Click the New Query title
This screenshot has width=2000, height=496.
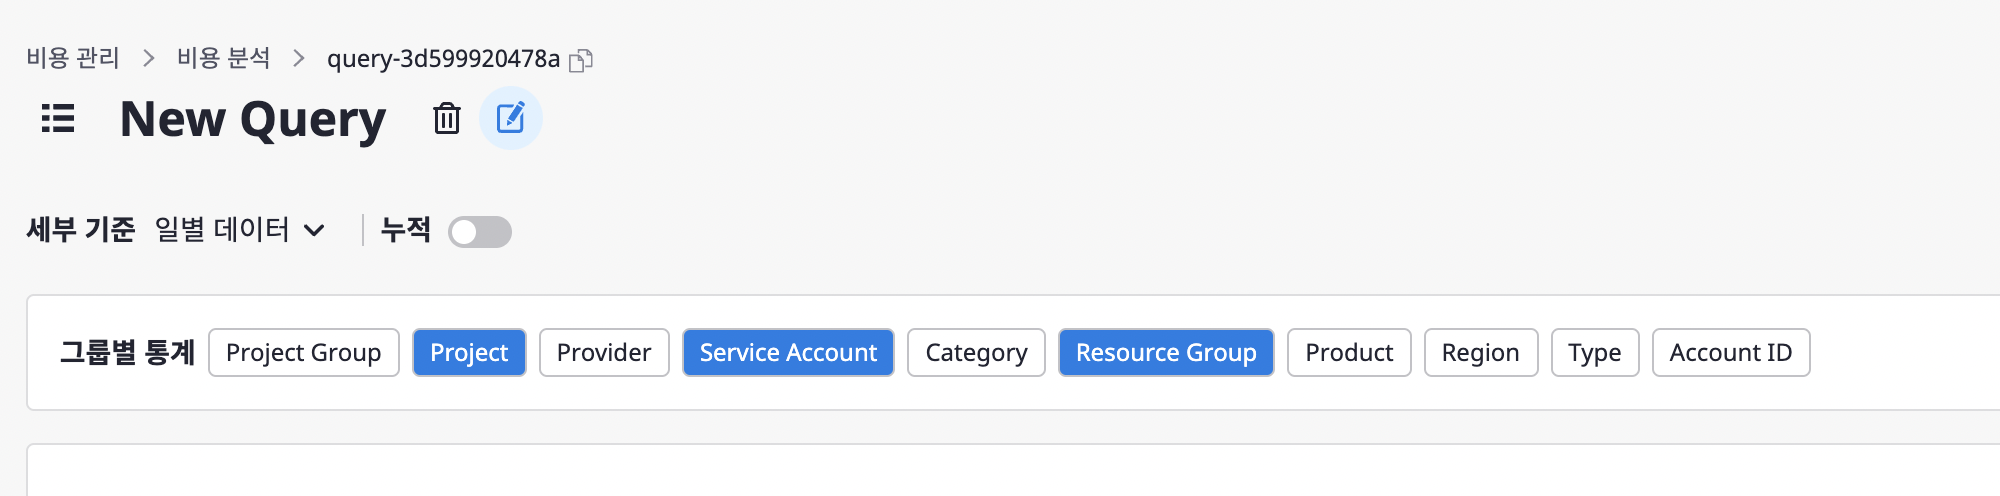[253, 119]
